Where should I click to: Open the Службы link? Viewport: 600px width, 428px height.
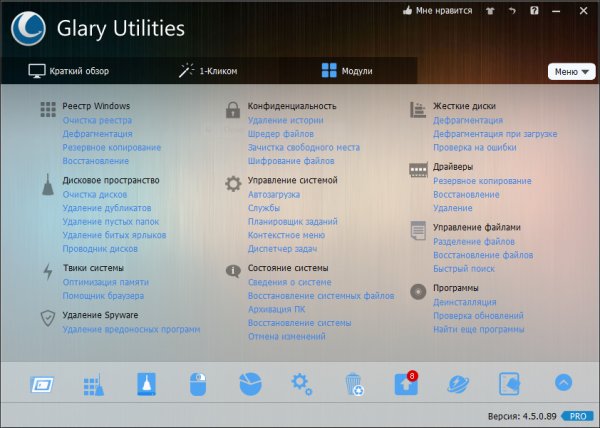click(264, 208)
